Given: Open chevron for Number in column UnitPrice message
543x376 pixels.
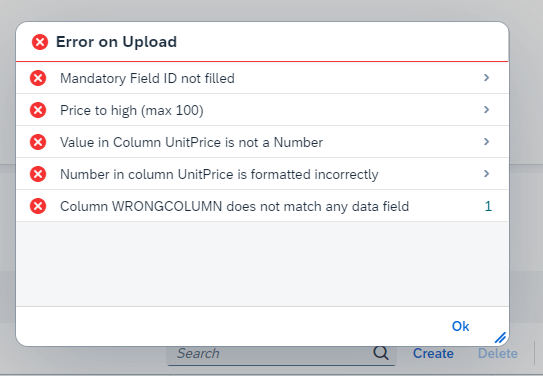Looking at the screenshot, I should 487,173.
